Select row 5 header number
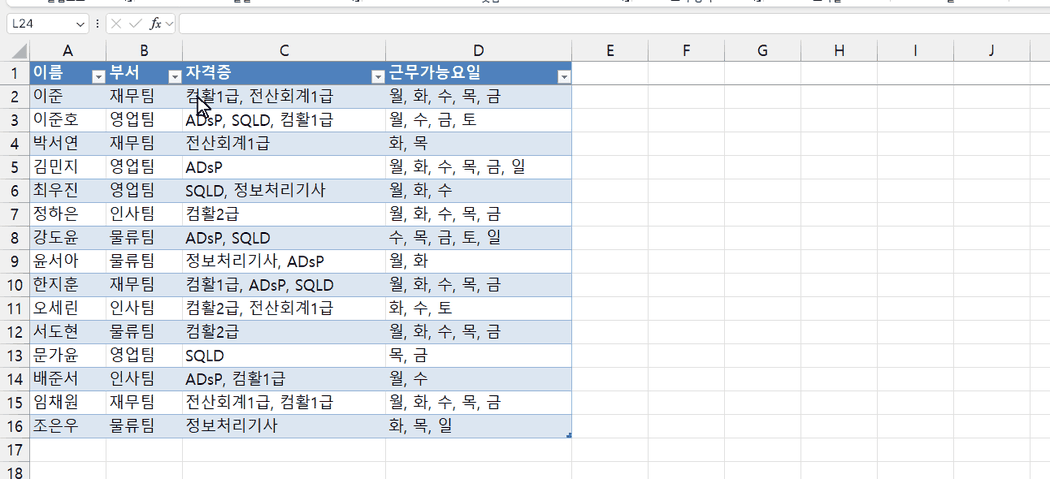Viewport: 1050px width, 479px height. click(15, 167)
